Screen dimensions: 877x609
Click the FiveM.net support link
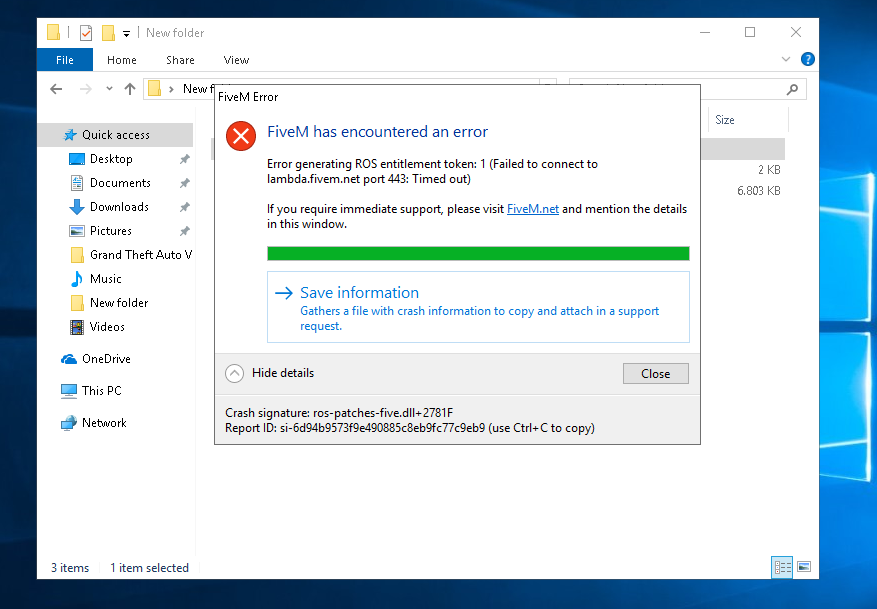click(532, 209)
